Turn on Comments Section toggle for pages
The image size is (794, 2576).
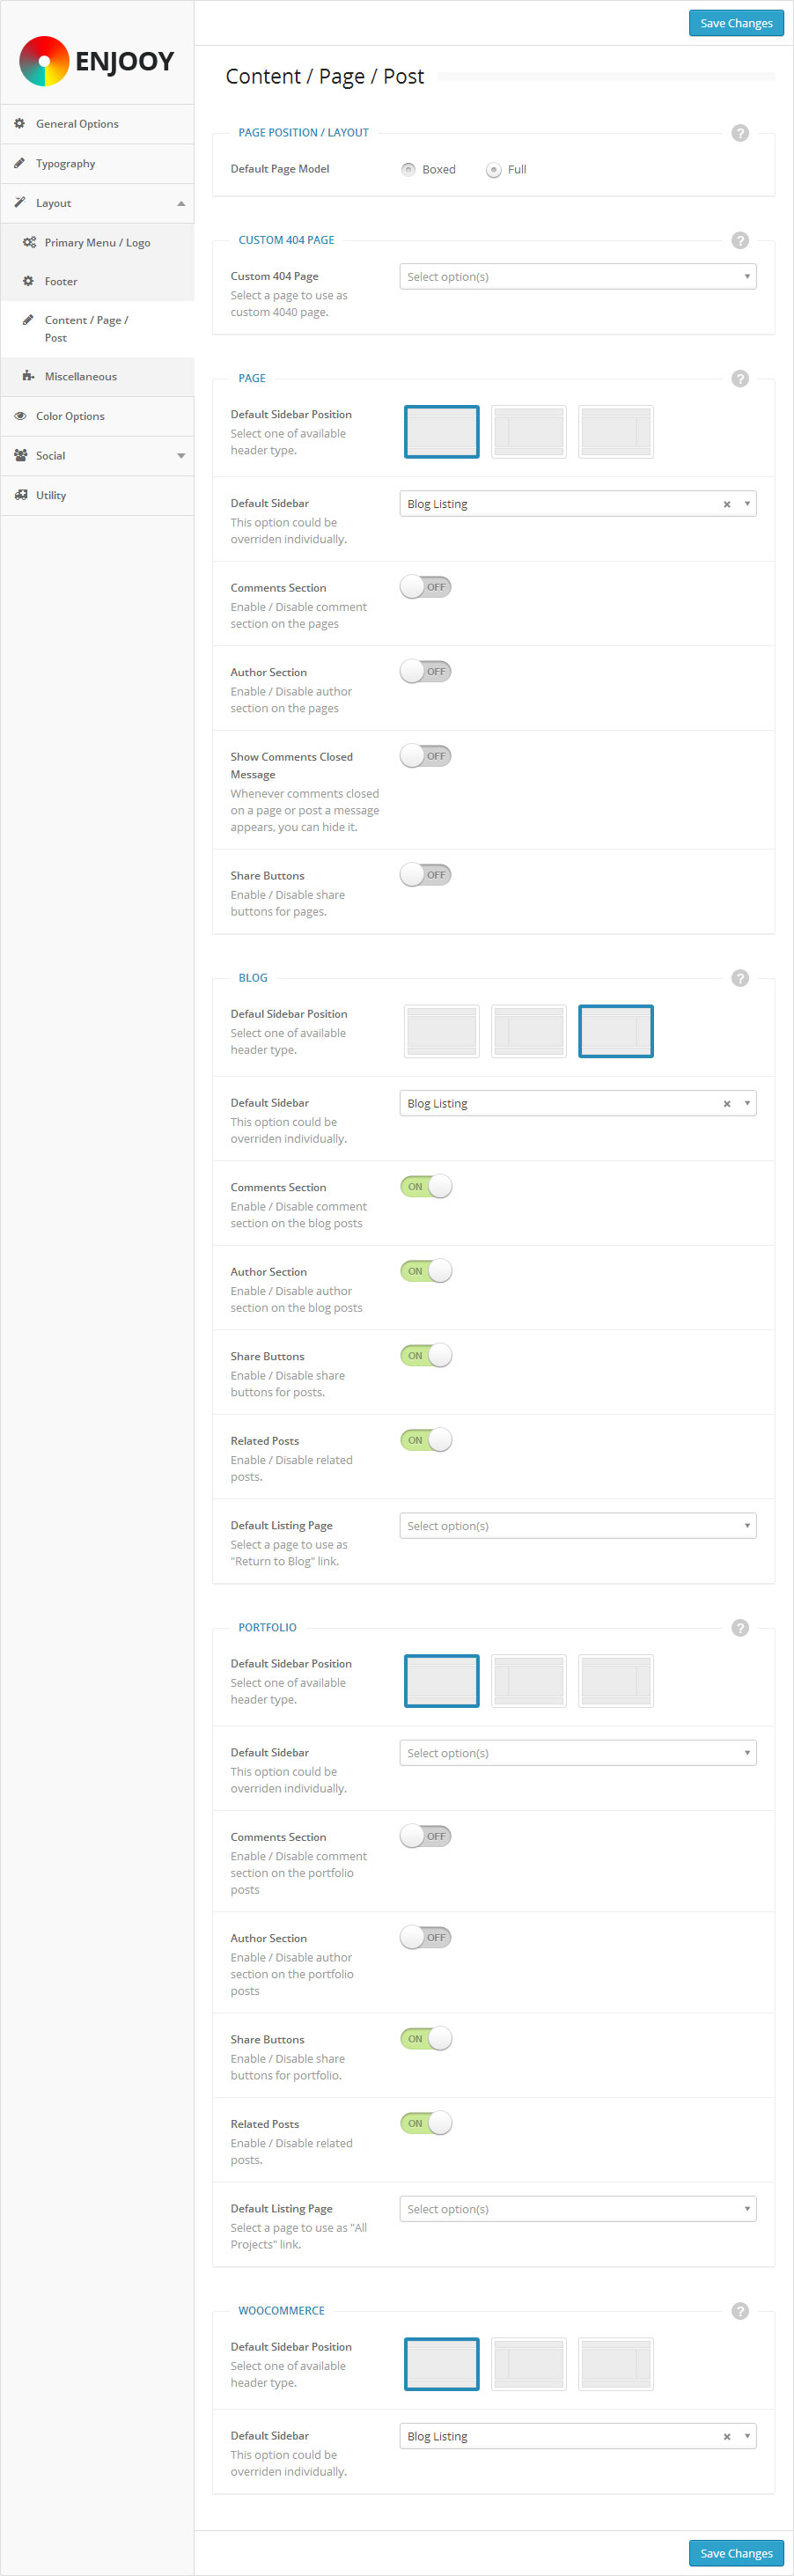coord(426,587)
